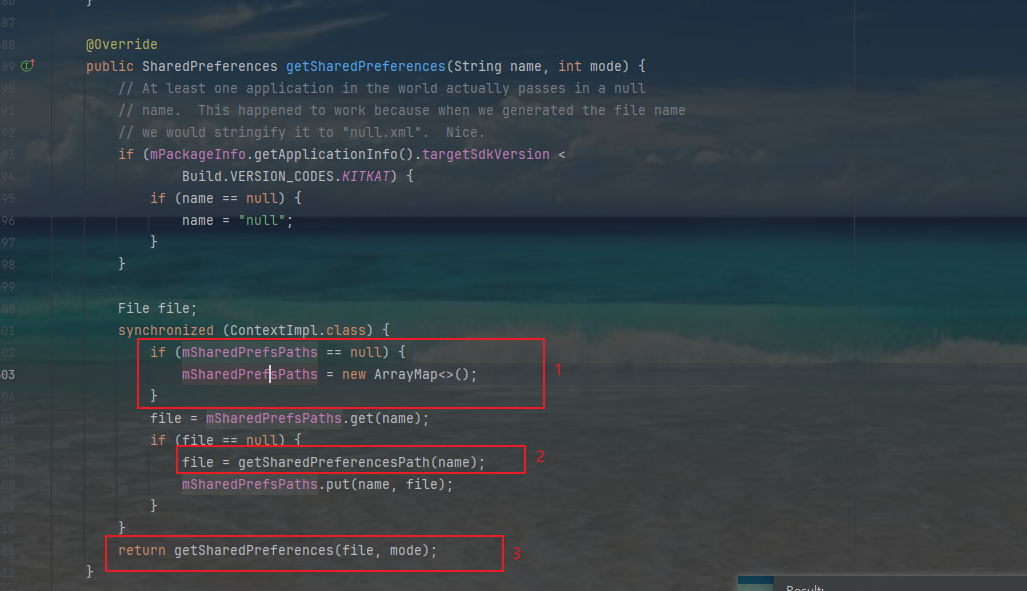Click the 'name == null' condition

[229, 198]
